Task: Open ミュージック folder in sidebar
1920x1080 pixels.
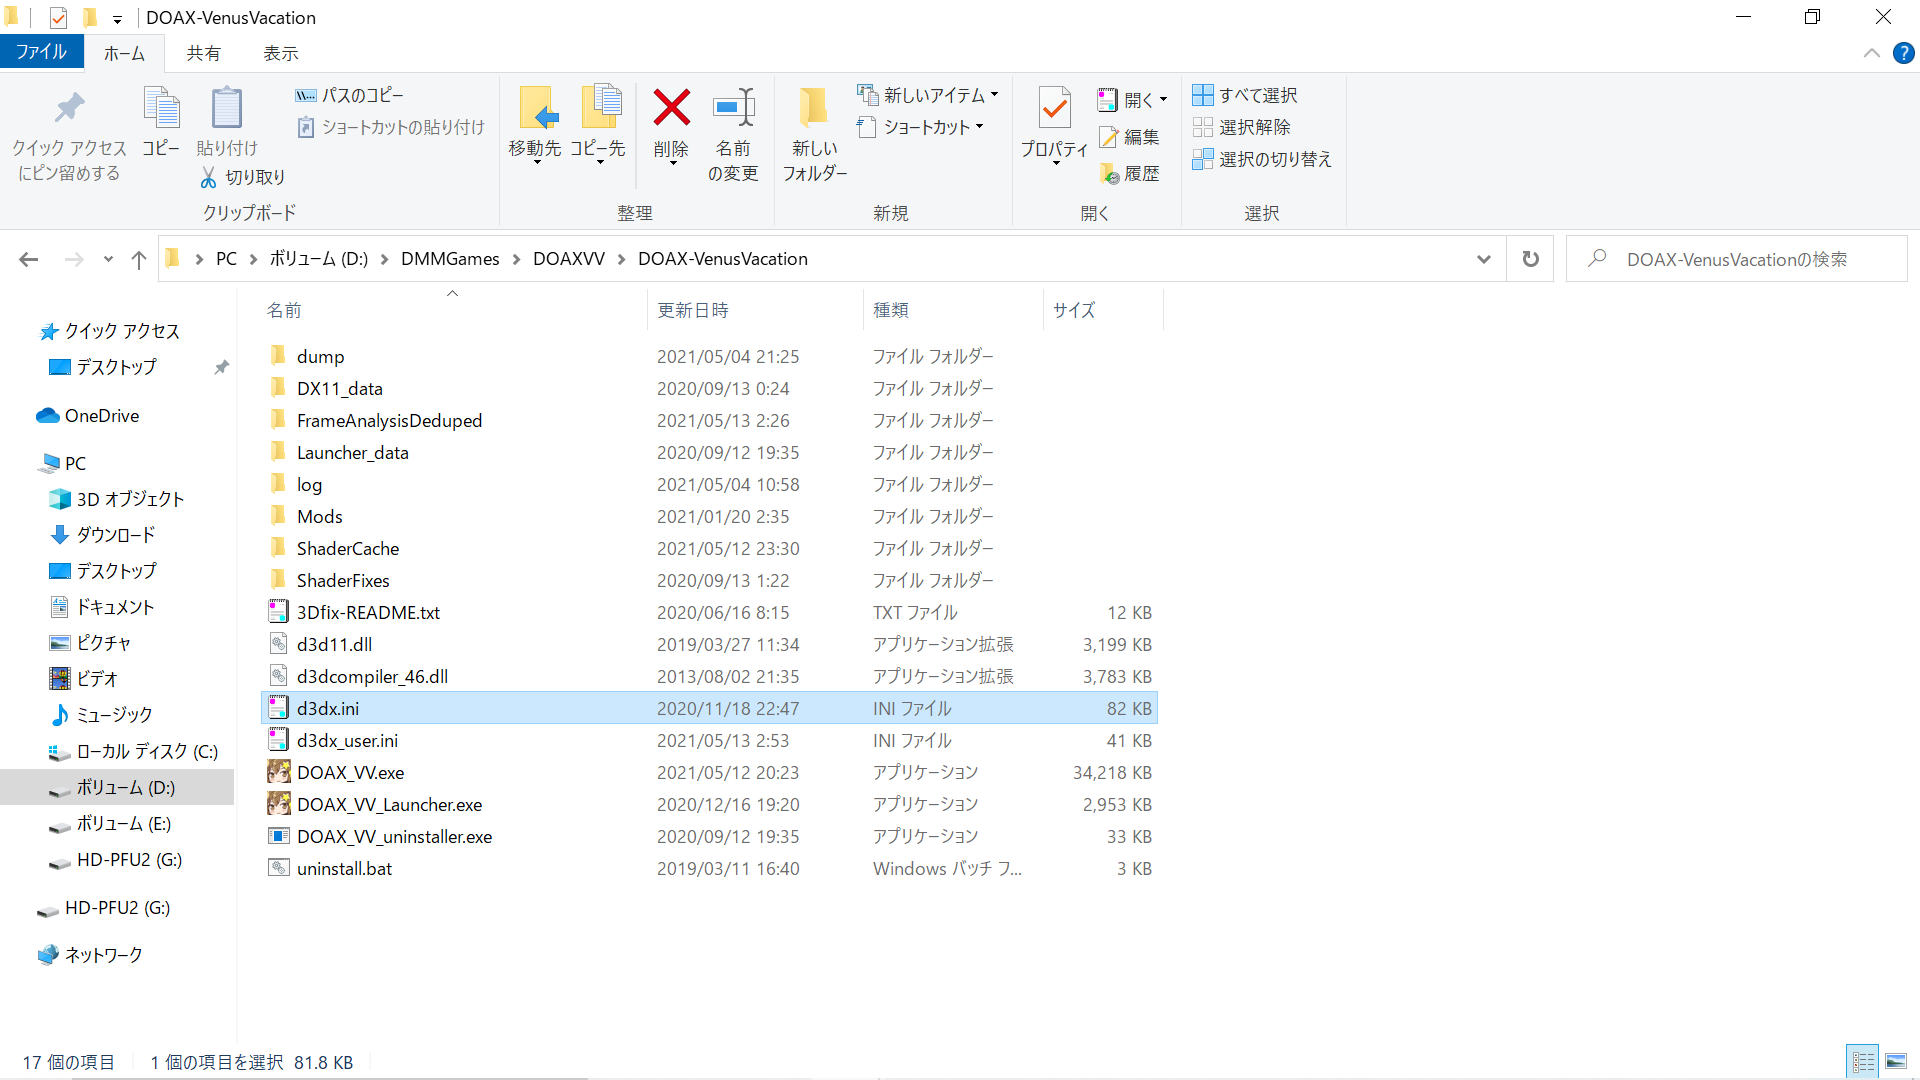Action: 102,715
